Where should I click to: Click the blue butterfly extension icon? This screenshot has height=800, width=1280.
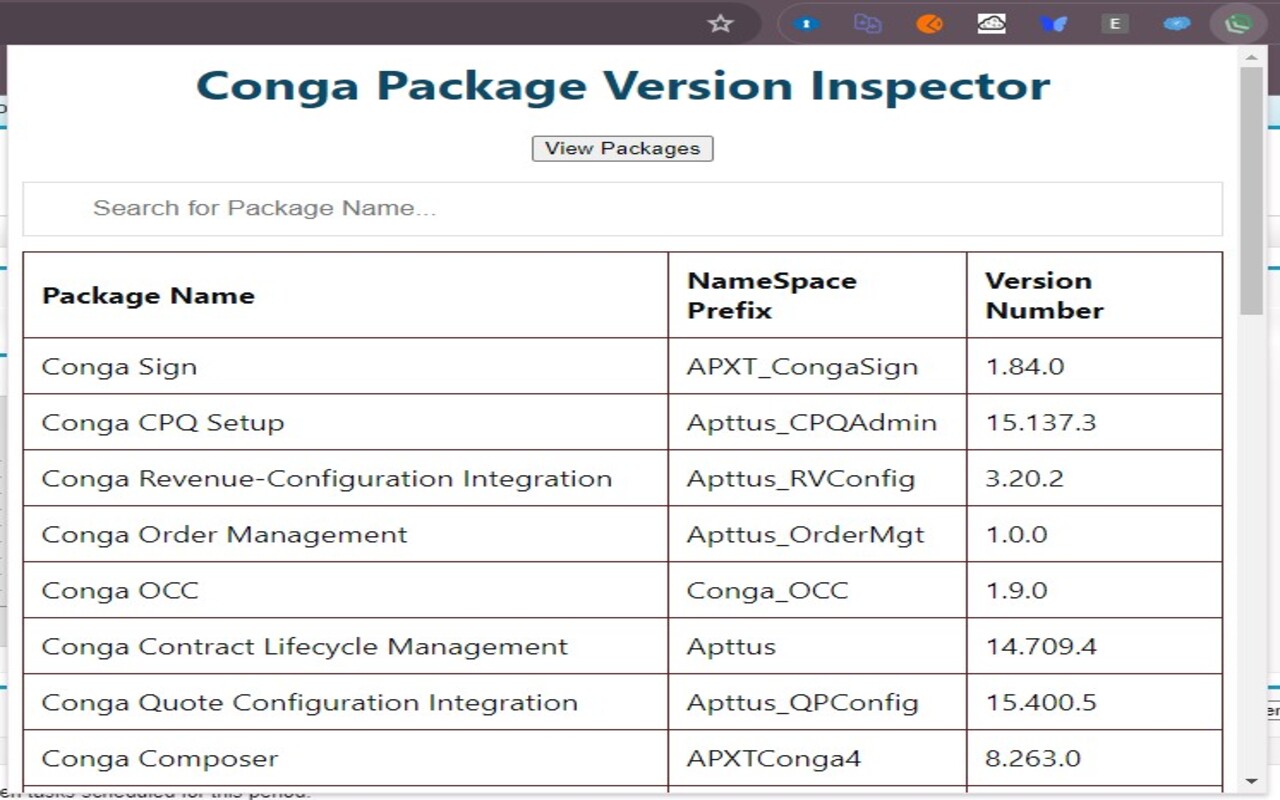(x=1053, y=23)
